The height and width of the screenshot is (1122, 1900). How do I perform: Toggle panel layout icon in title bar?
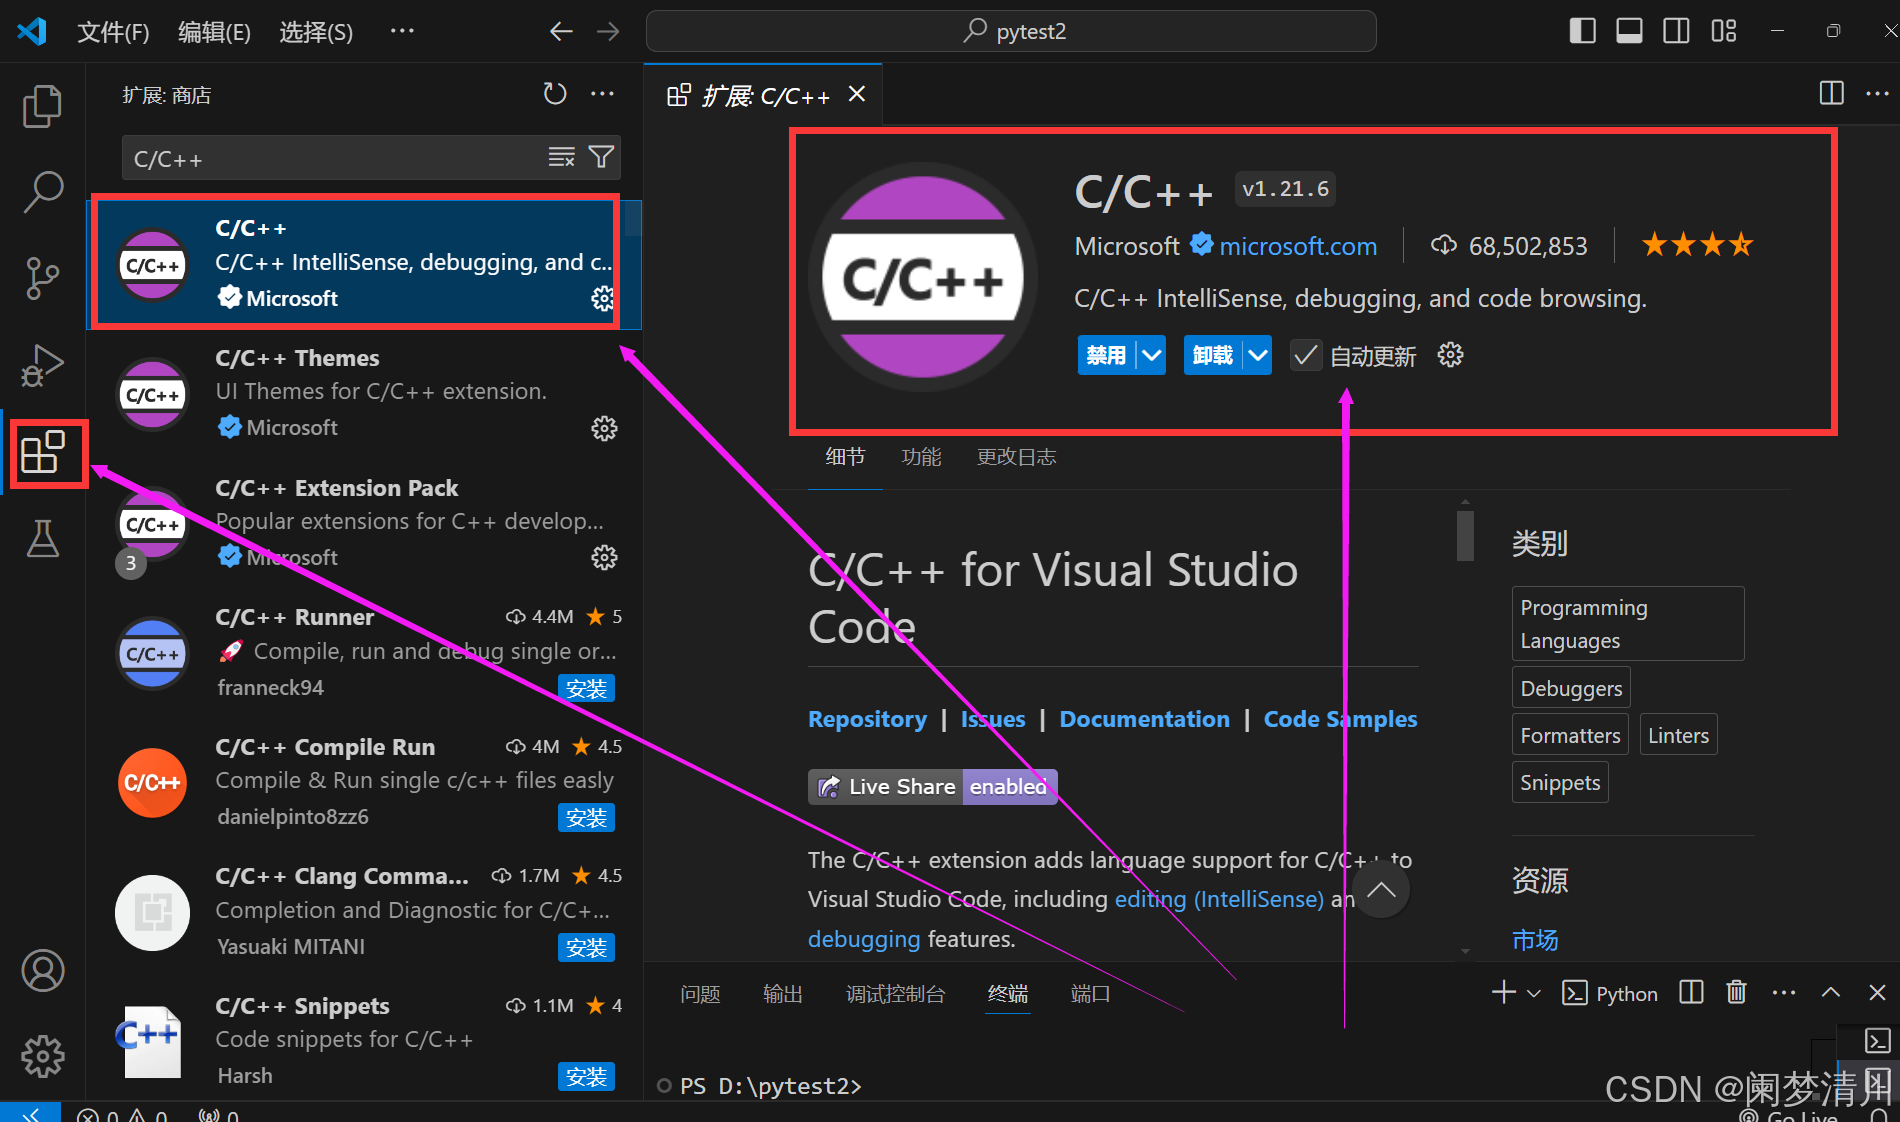click(x=1630, y=31)
